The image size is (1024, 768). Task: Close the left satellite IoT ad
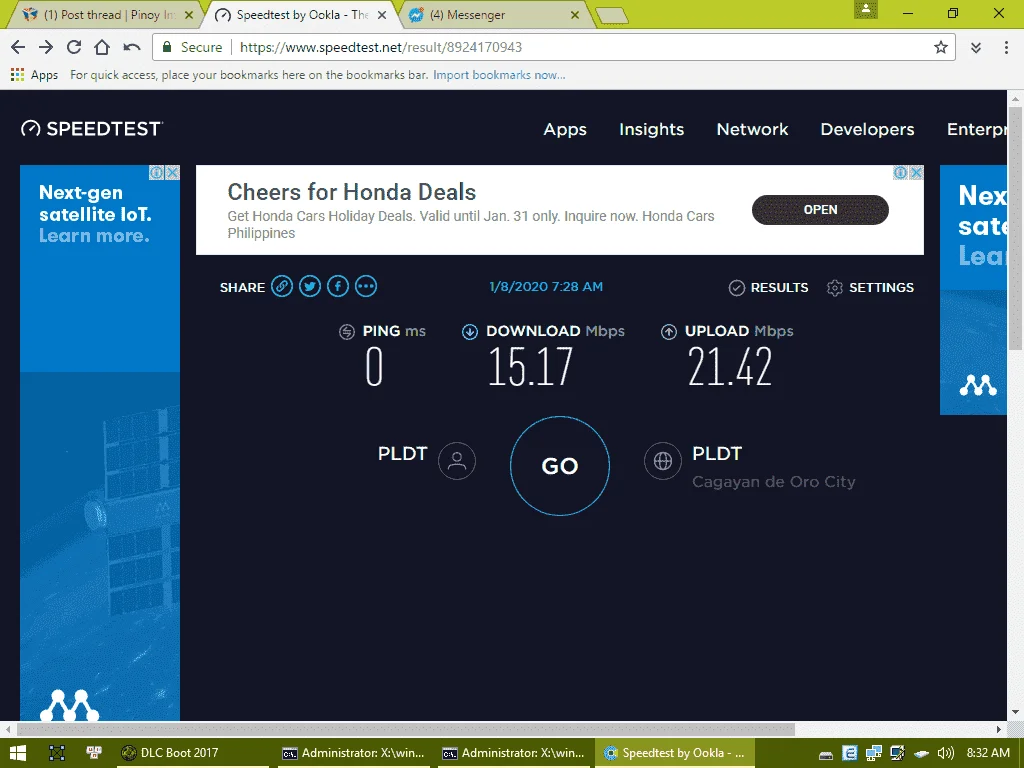coord(172,172)
